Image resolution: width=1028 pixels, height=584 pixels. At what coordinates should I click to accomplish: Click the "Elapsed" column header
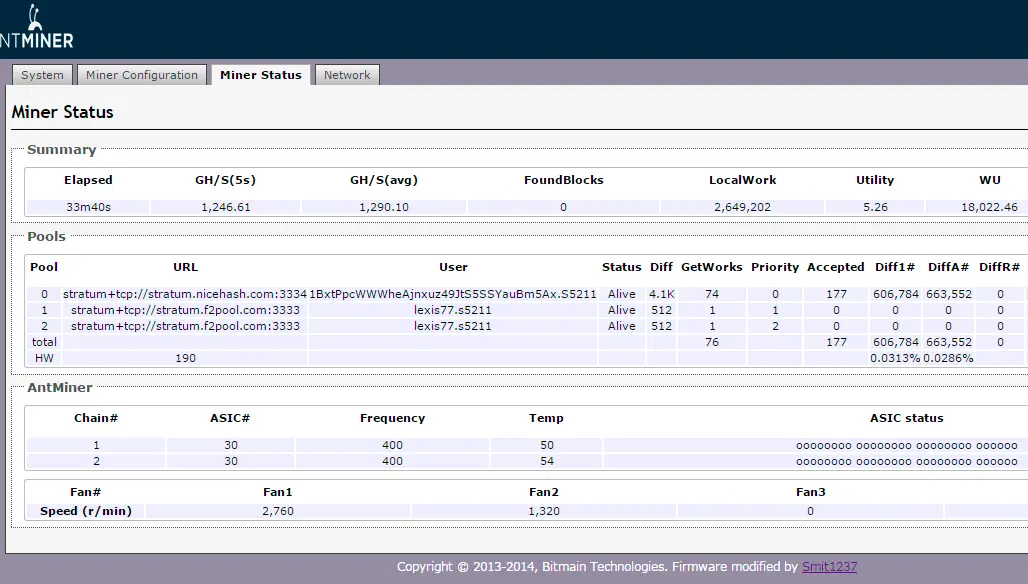89,180
